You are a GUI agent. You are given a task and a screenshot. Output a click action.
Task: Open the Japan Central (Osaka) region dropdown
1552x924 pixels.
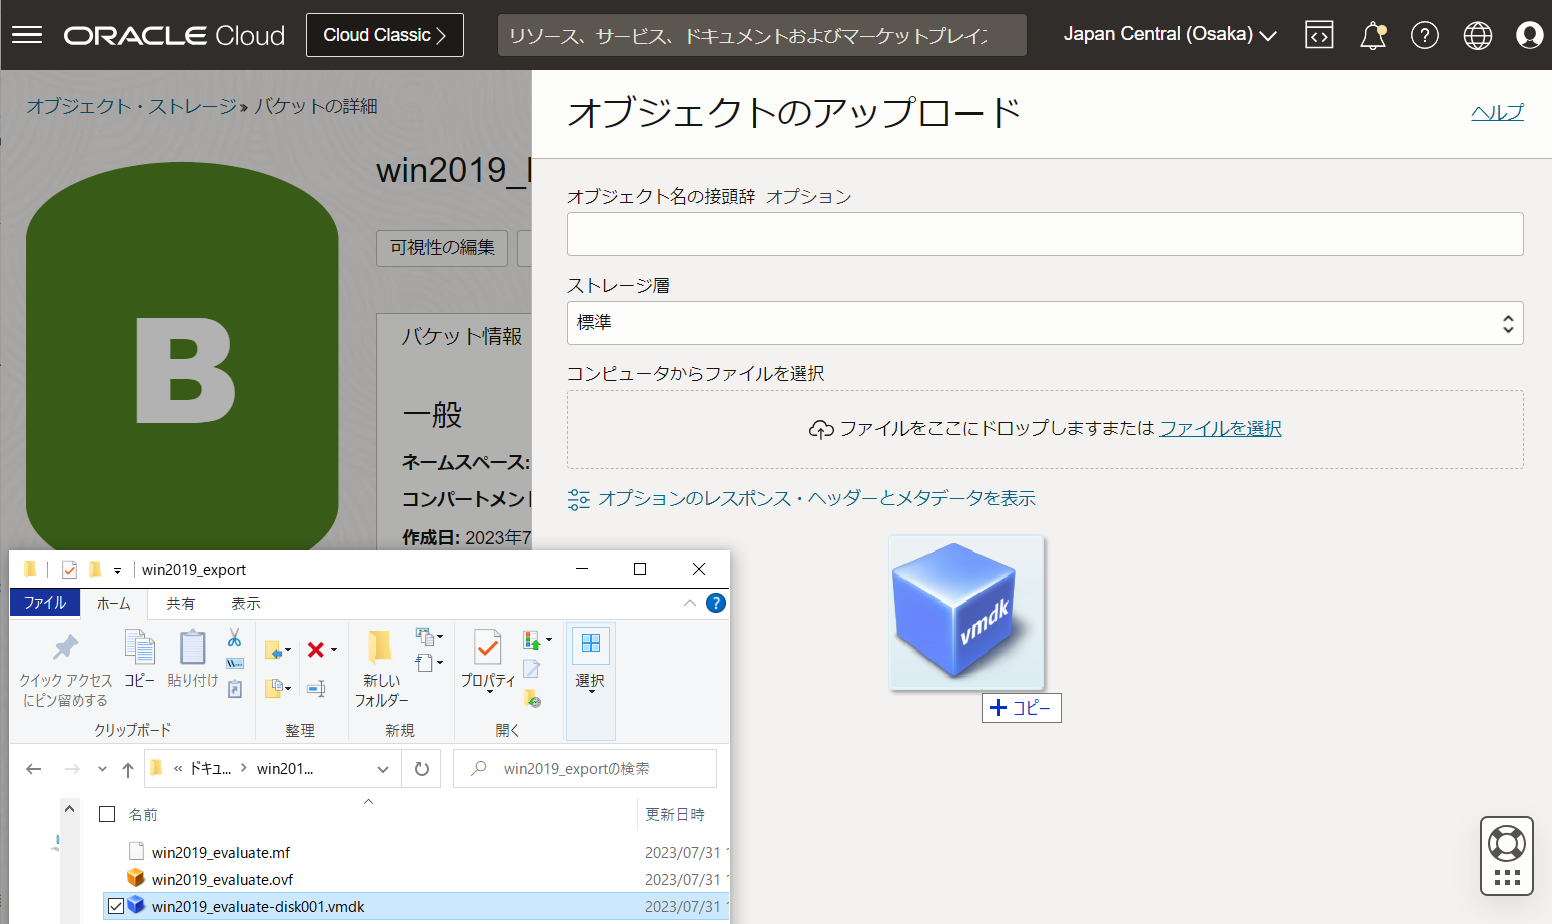1170,35
